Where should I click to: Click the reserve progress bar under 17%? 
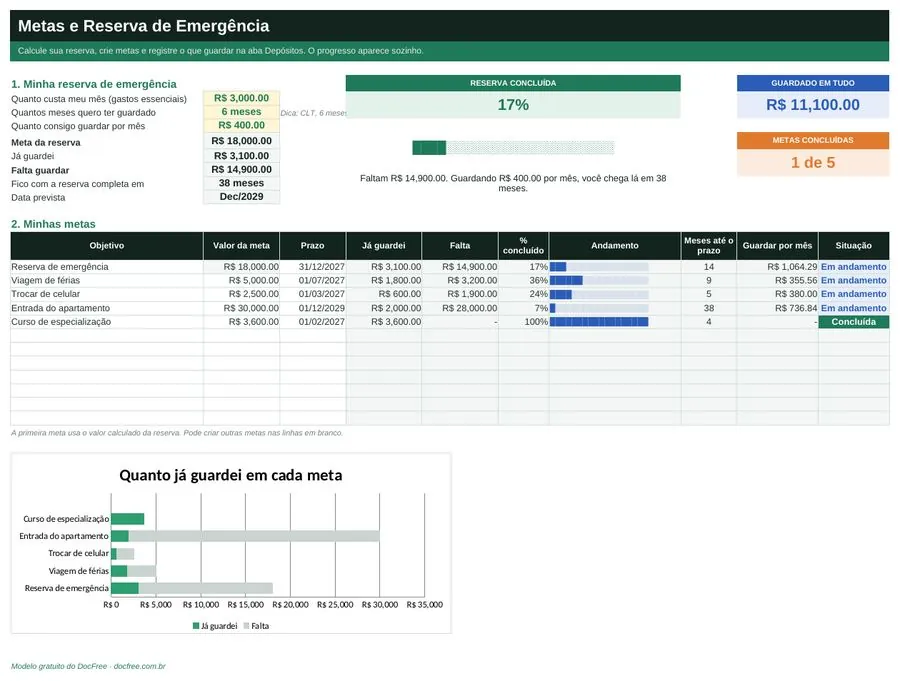[513, 148]
